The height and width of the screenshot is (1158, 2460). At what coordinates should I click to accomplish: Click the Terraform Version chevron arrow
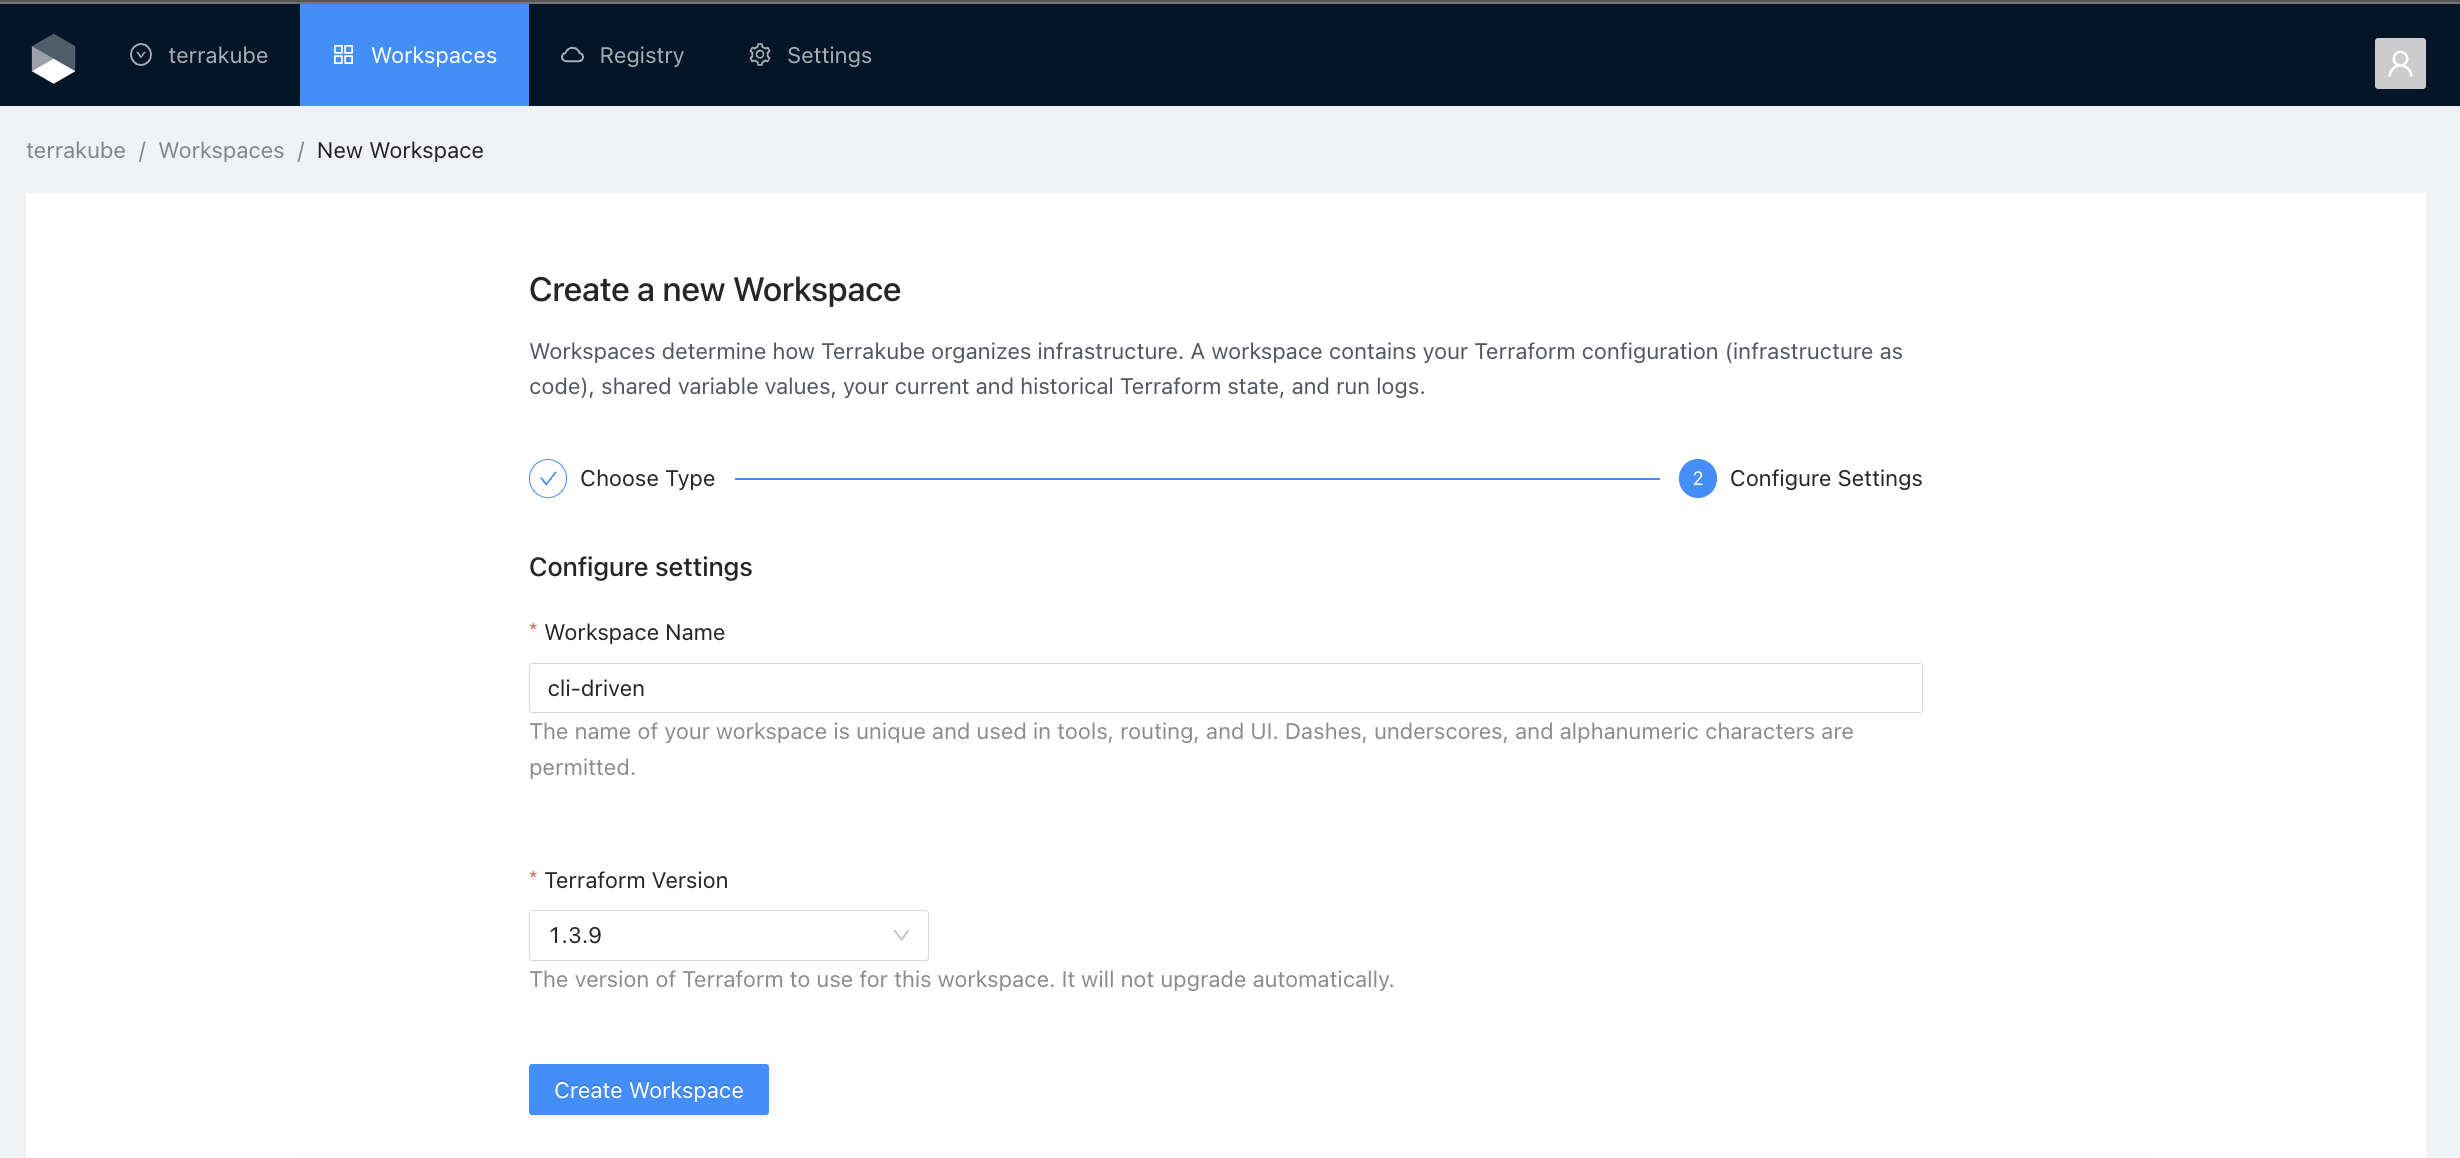click(x=901, y=935)
